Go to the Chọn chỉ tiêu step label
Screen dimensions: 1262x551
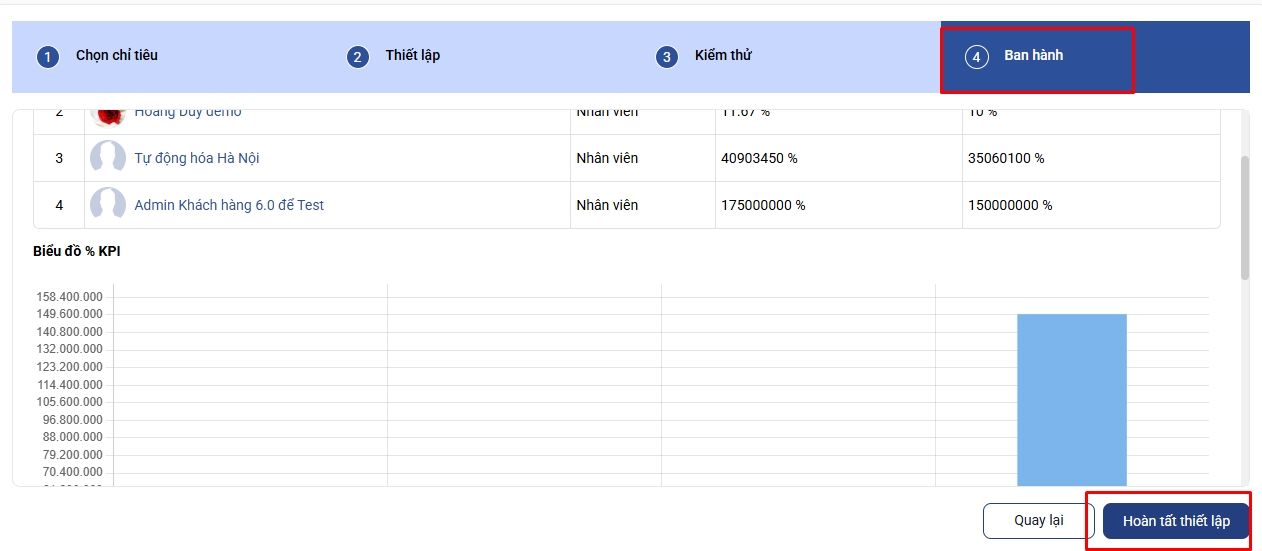pyautogui.click(x=117, y=55)
